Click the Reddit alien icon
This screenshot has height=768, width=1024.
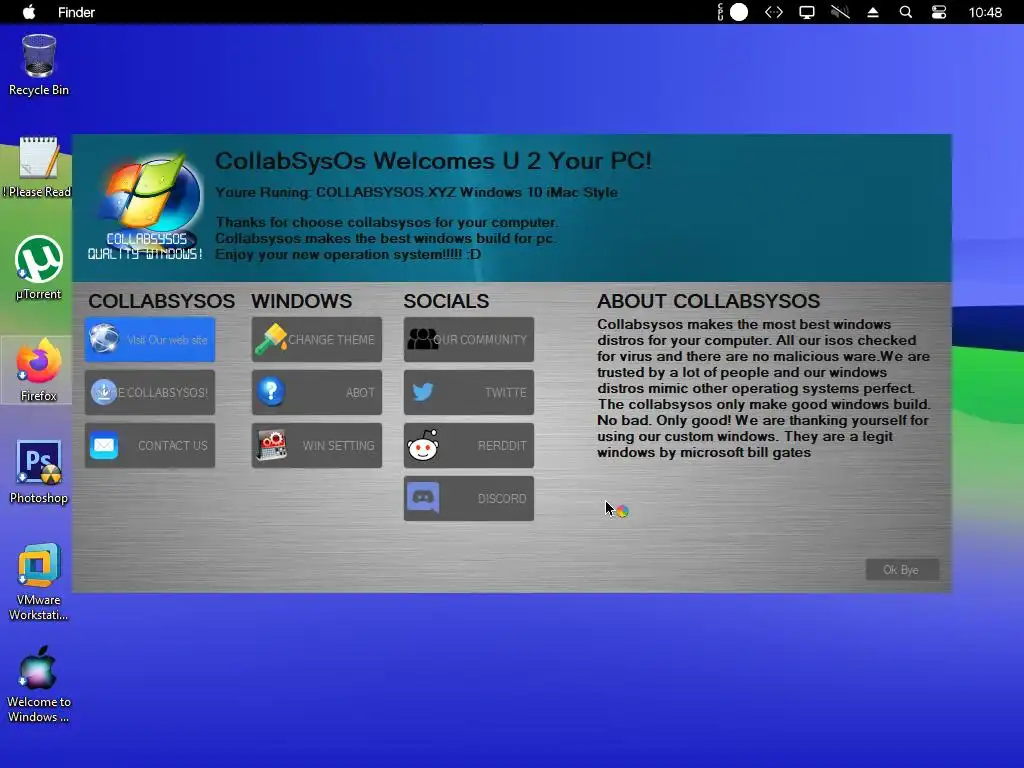423,445
